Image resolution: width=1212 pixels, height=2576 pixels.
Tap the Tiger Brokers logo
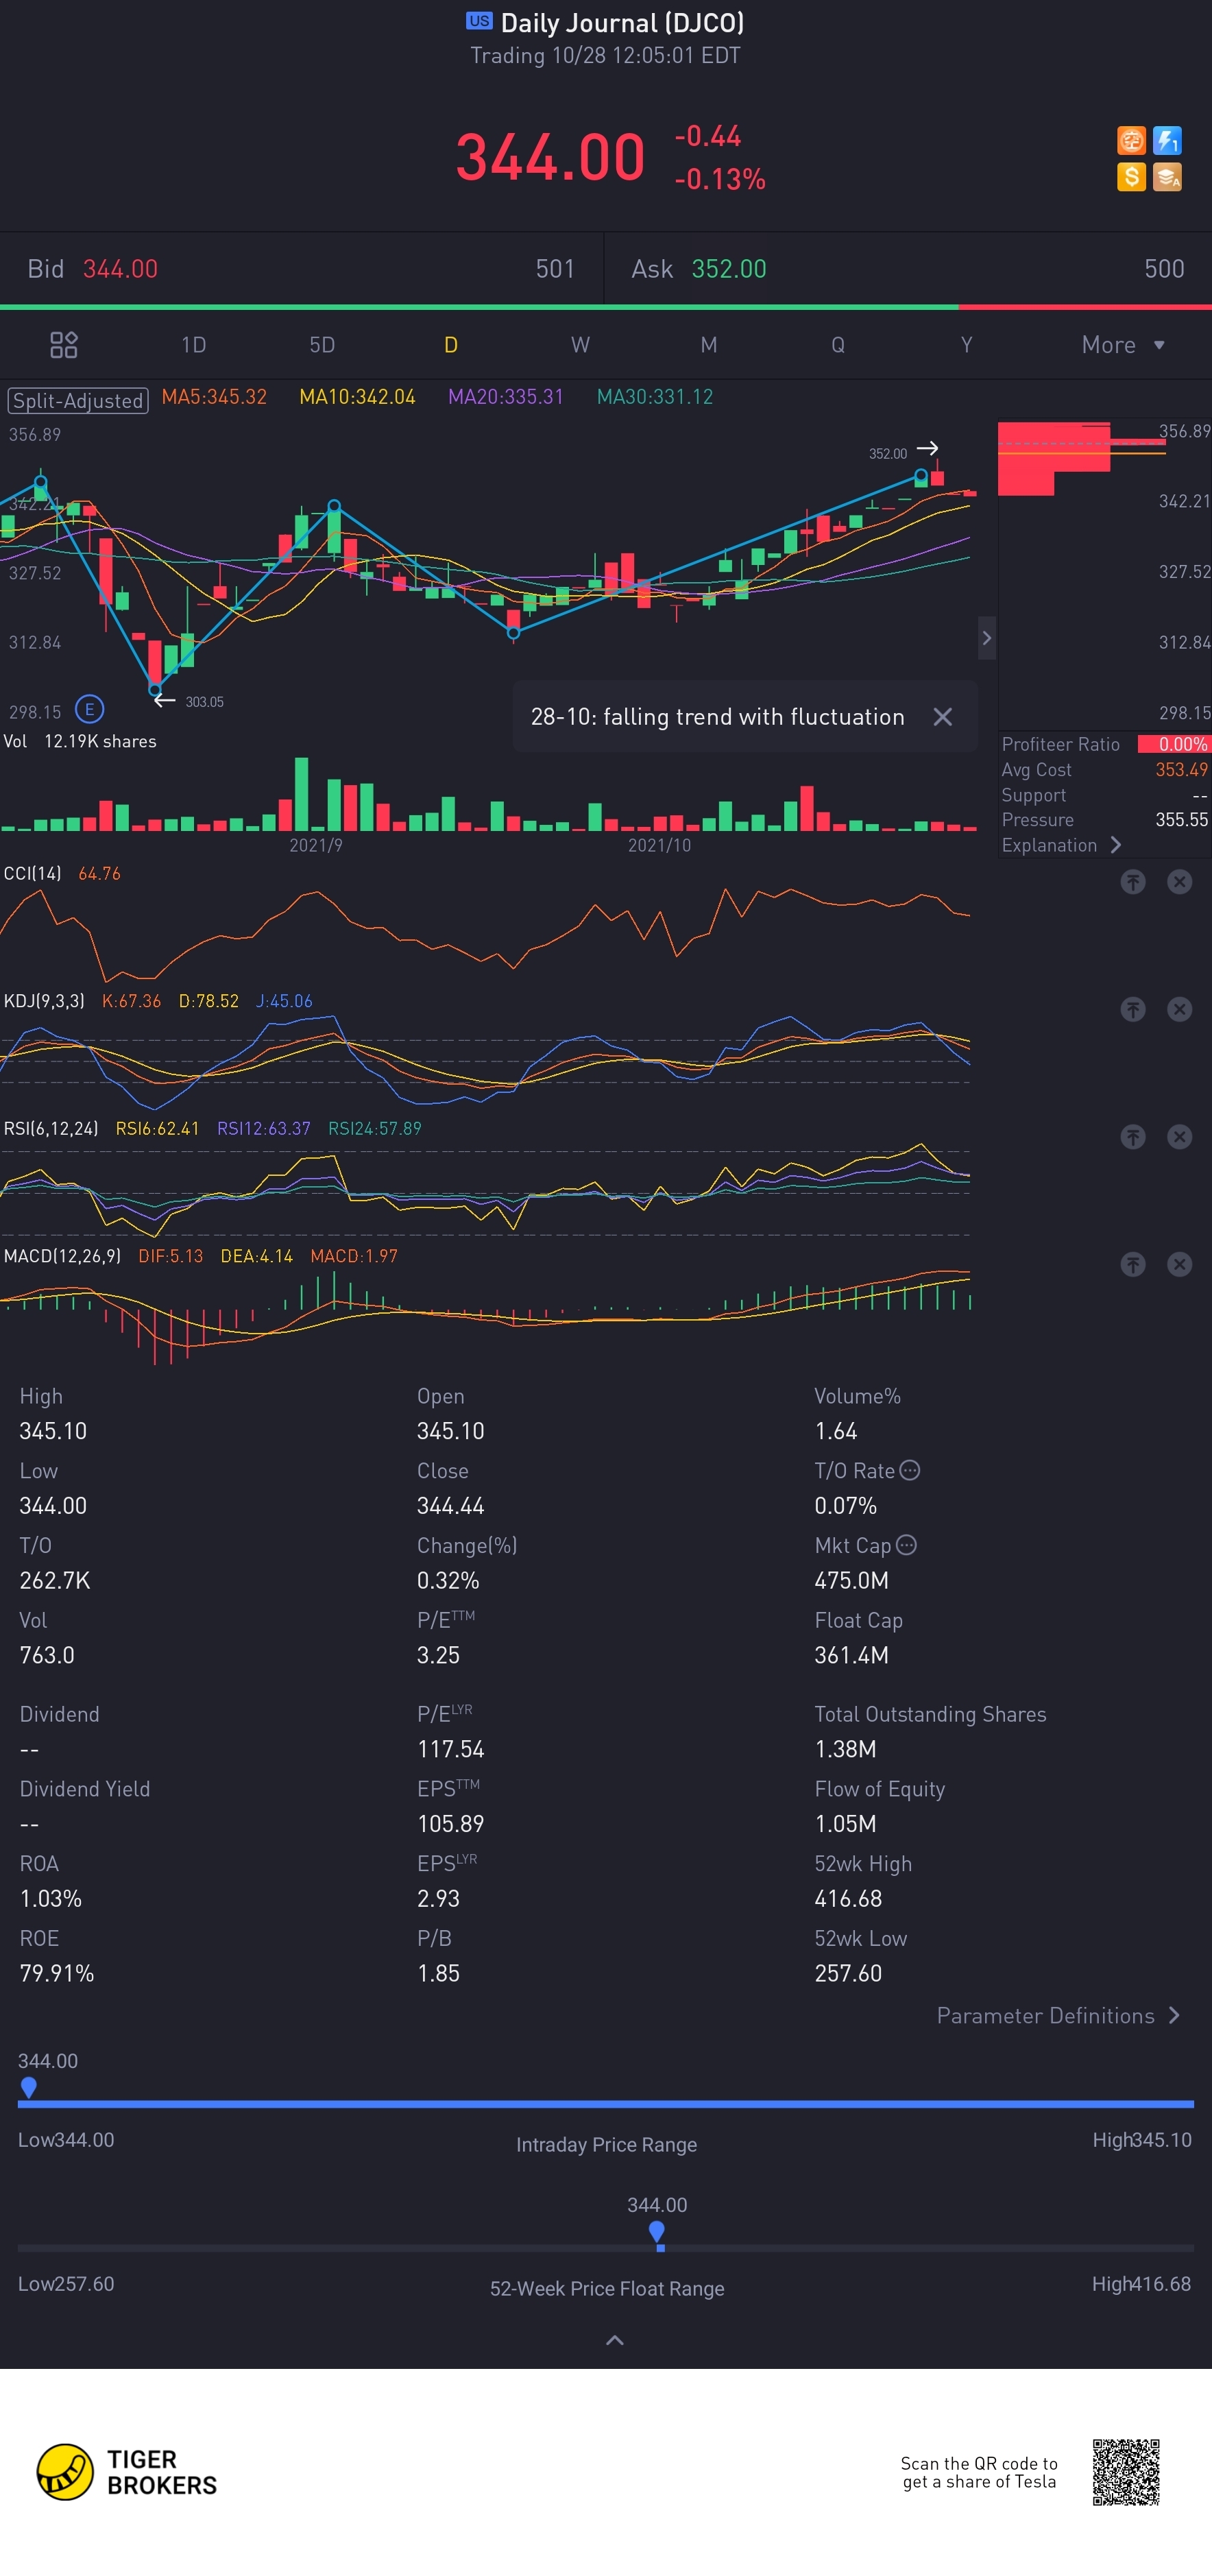127,2472
